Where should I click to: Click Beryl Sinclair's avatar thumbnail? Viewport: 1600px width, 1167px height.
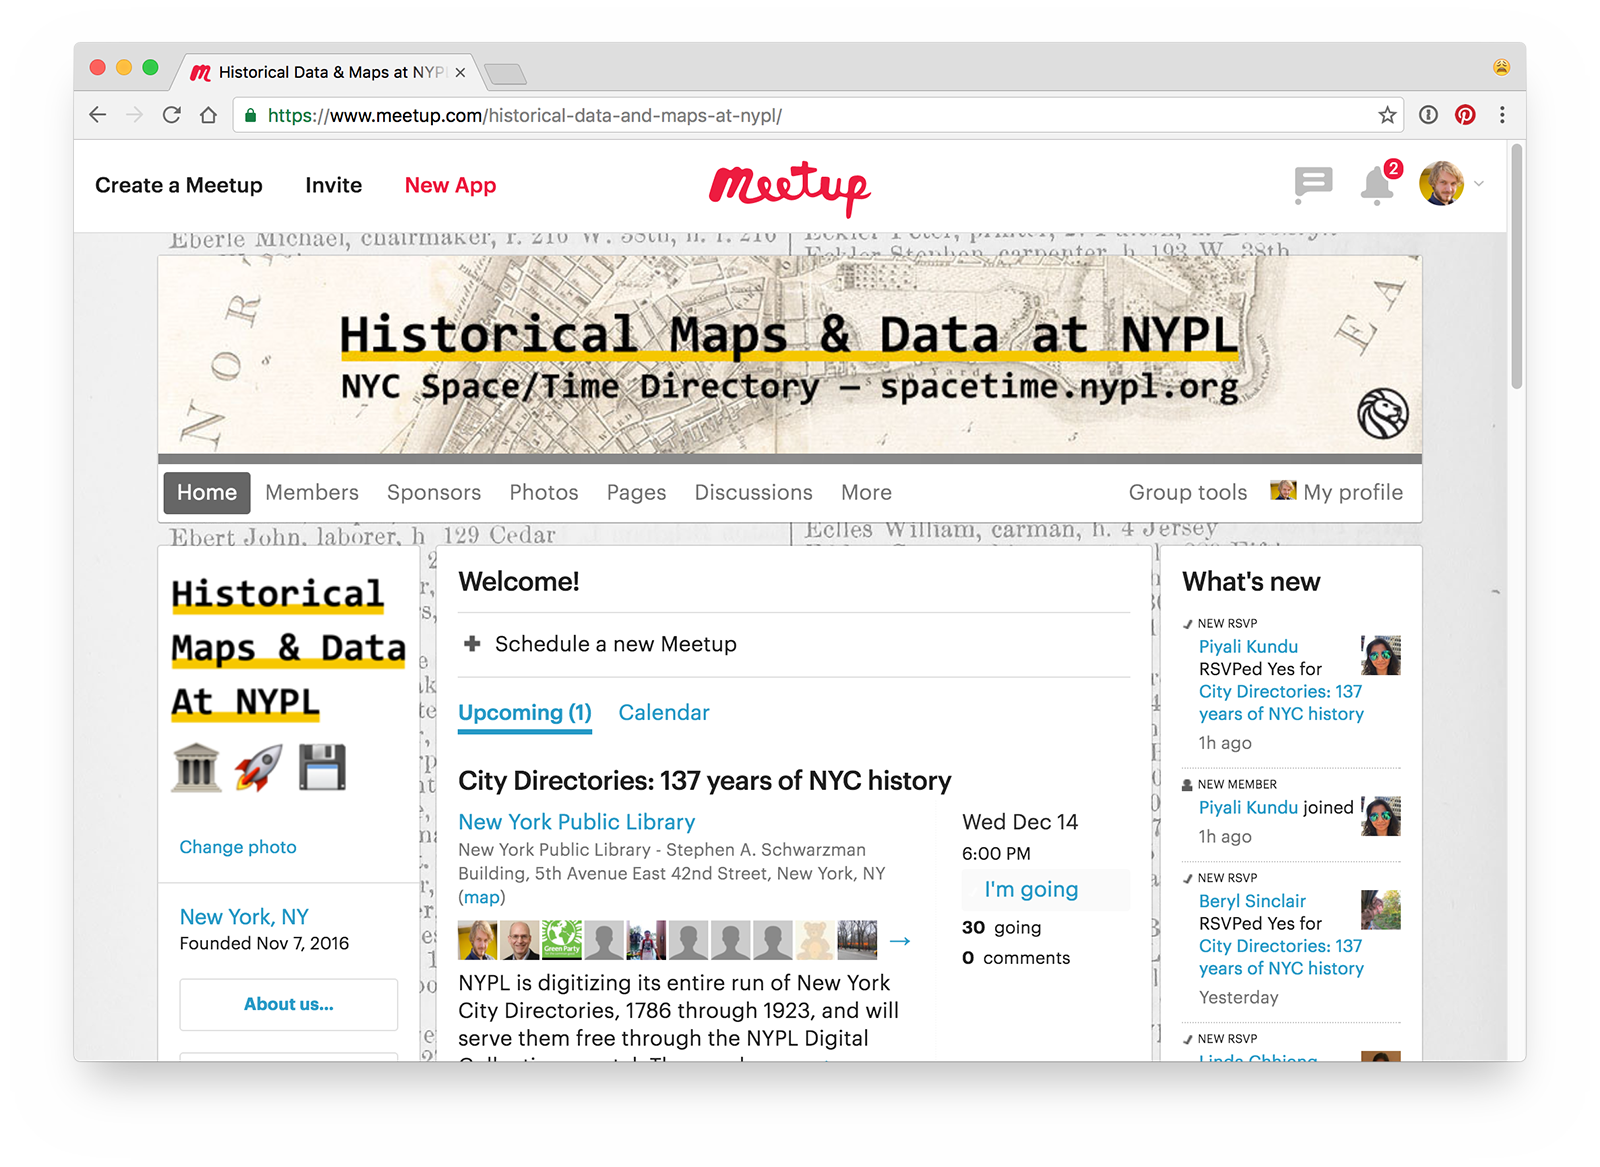(1381, 910)
